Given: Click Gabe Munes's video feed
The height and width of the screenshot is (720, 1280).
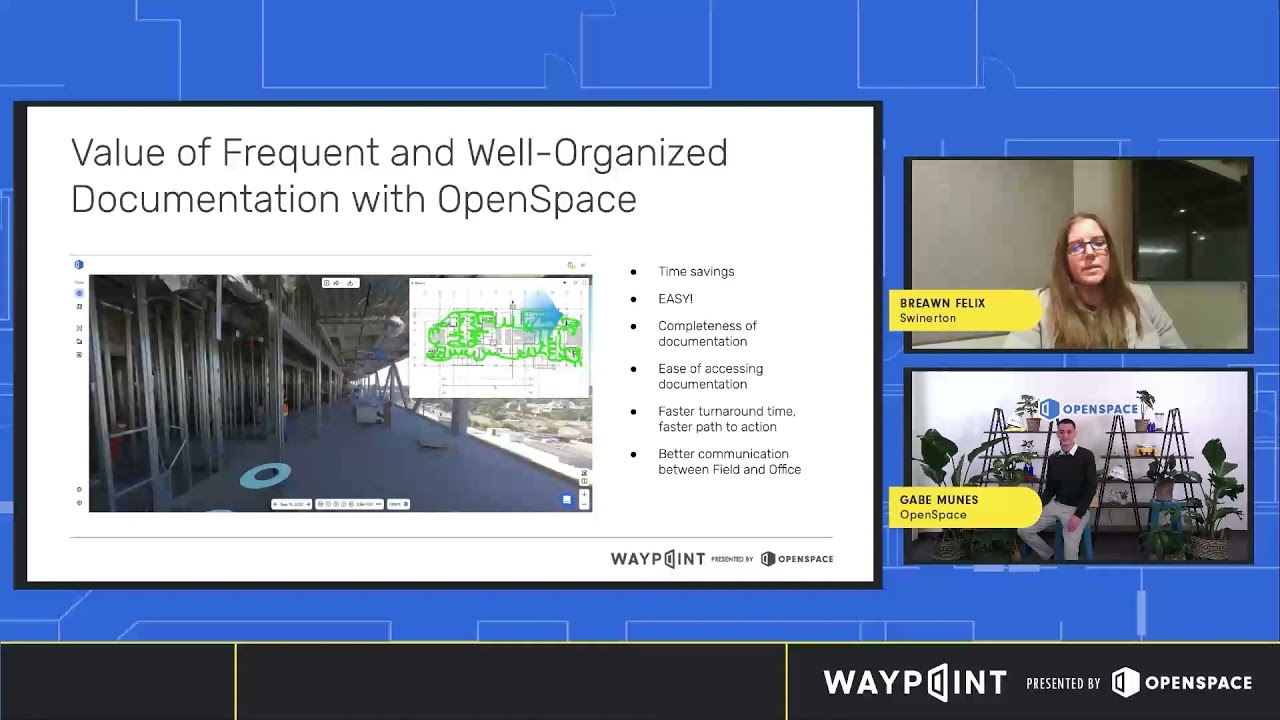Looking at the screenshot, I should [1079, 465].
